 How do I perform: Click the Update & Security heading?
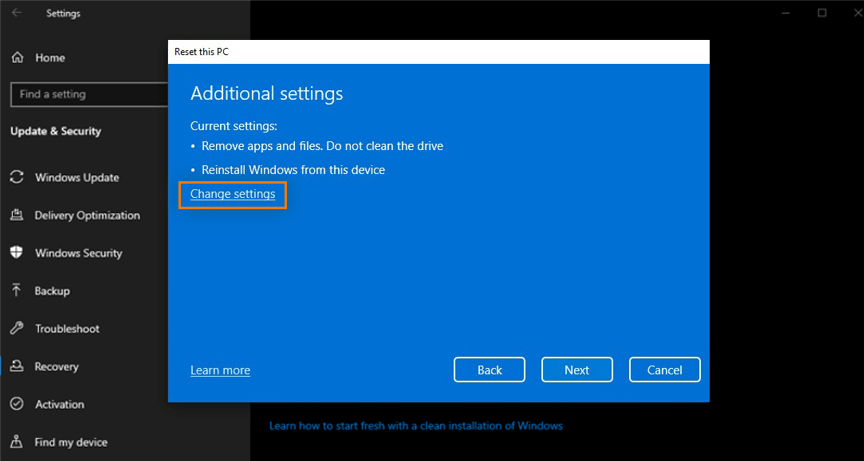click(56, 131)
